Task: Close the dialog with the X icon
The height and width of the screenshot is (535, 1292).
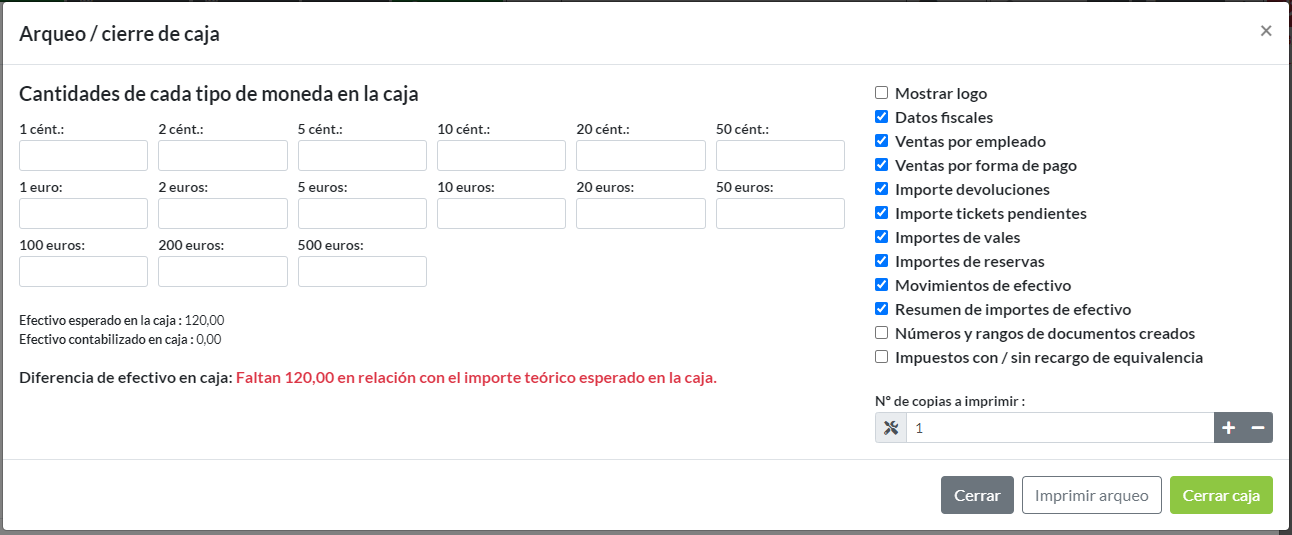Action: pyautogui.click(x=1266, y=31)
